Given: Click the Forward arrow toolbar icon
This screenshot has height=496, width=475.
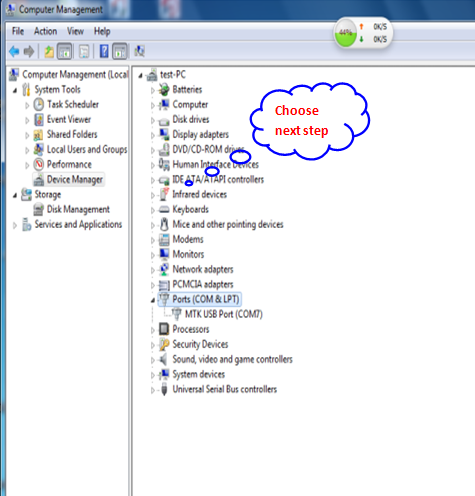Looking at the screenshot, I should 29,51.
